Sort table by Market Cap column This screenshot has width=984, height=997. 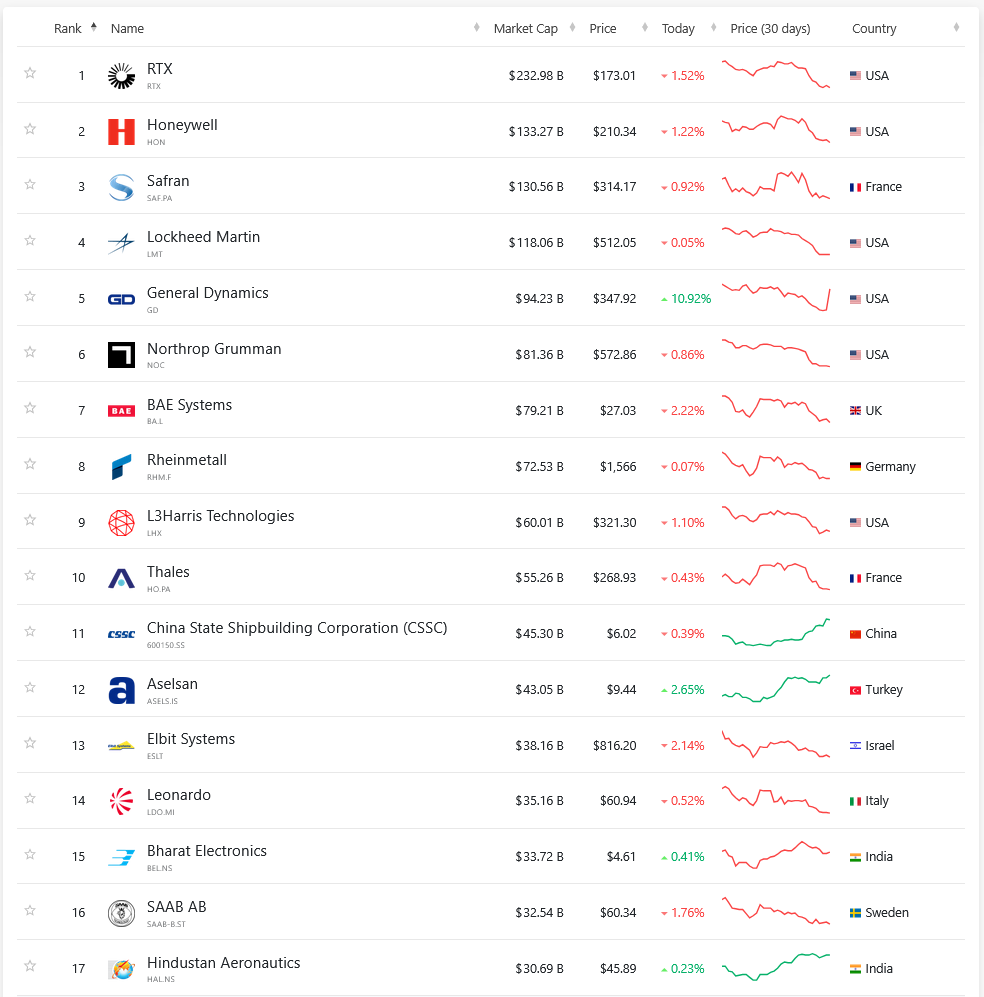[x=526, y=29]
